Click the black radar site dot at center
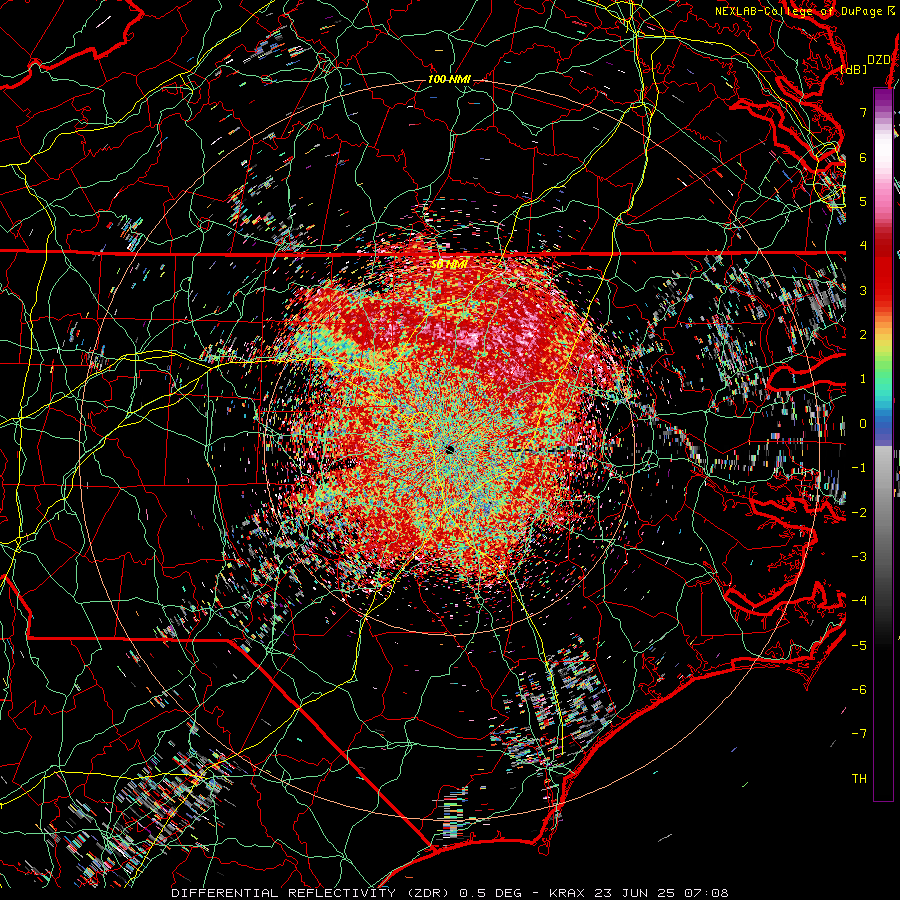900x900 pixels. (x=449, y=449)
